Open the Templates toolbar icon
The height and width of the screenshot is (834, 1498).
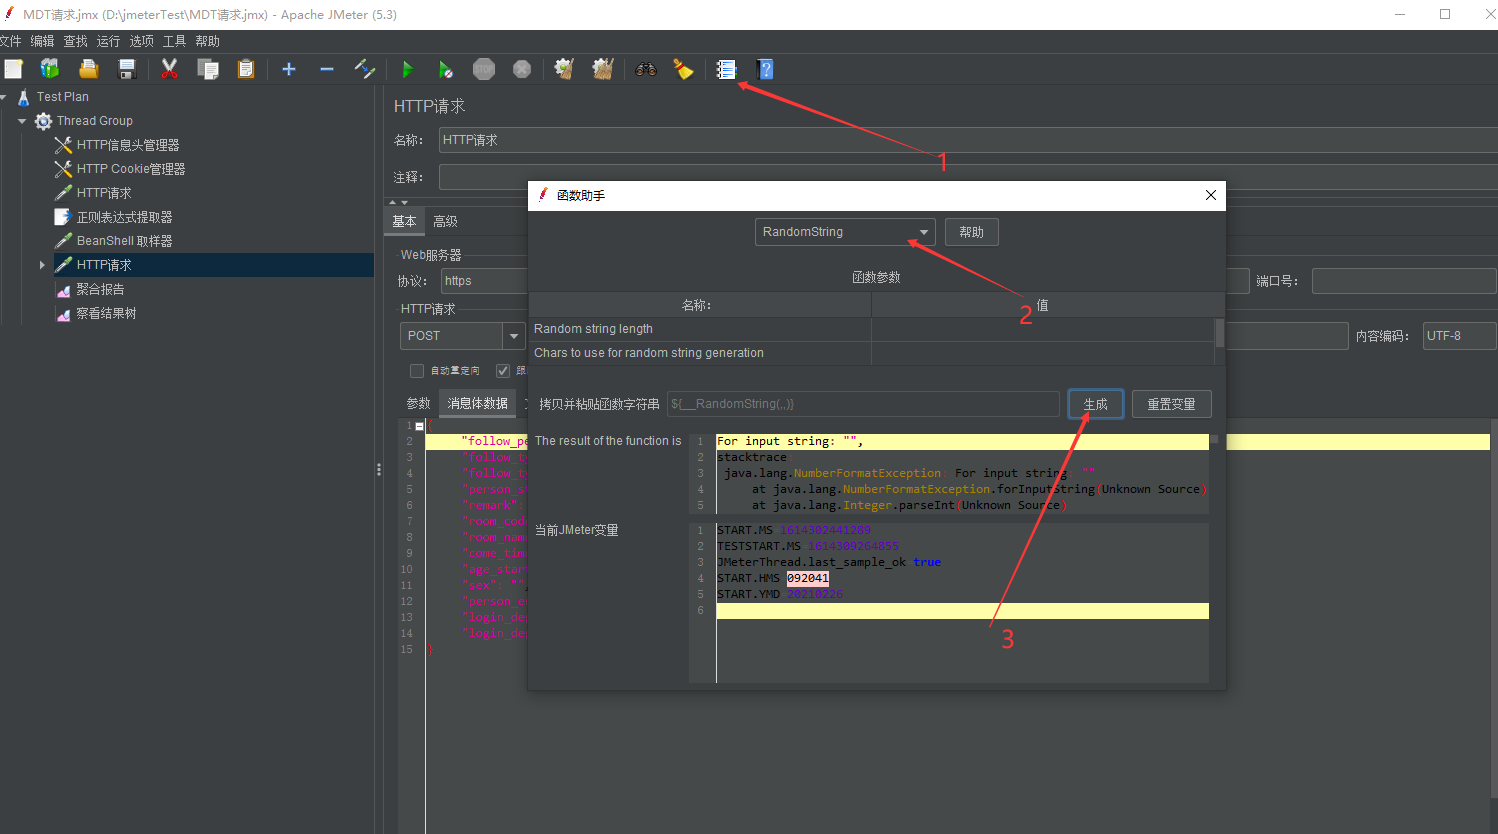50,69
